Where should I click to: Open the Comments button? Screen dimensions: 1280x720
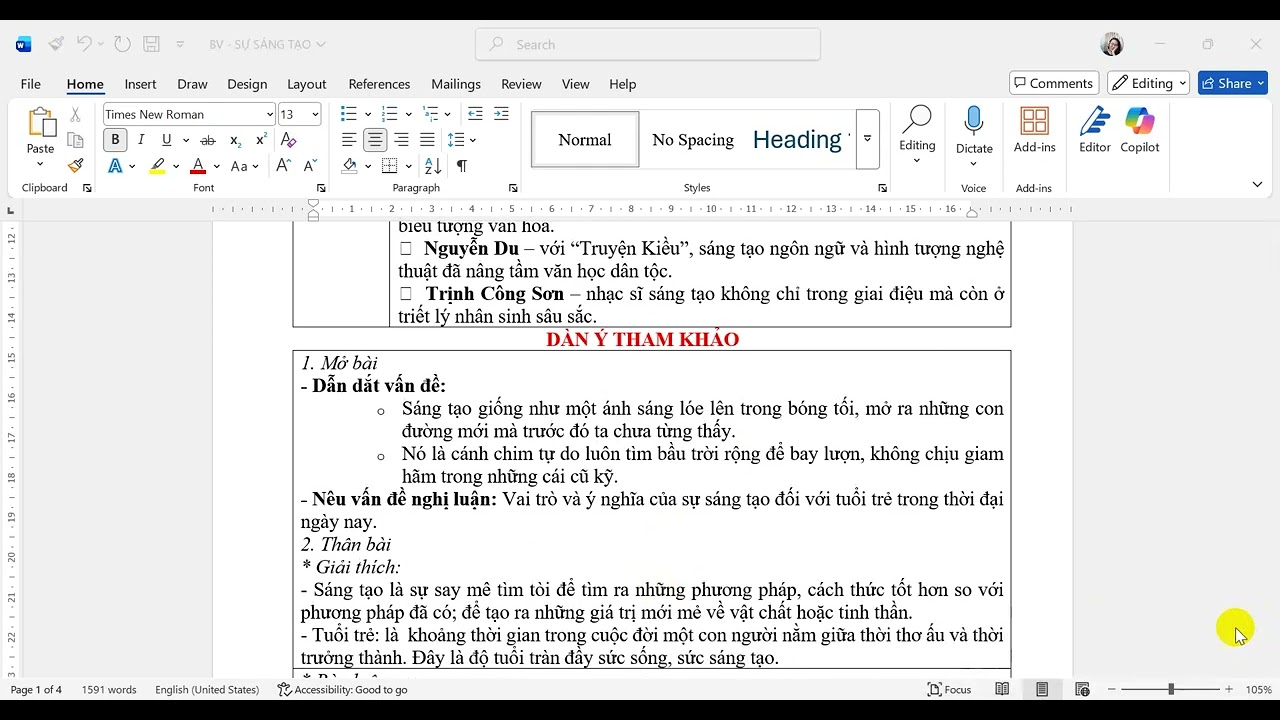pos(1054,83)
